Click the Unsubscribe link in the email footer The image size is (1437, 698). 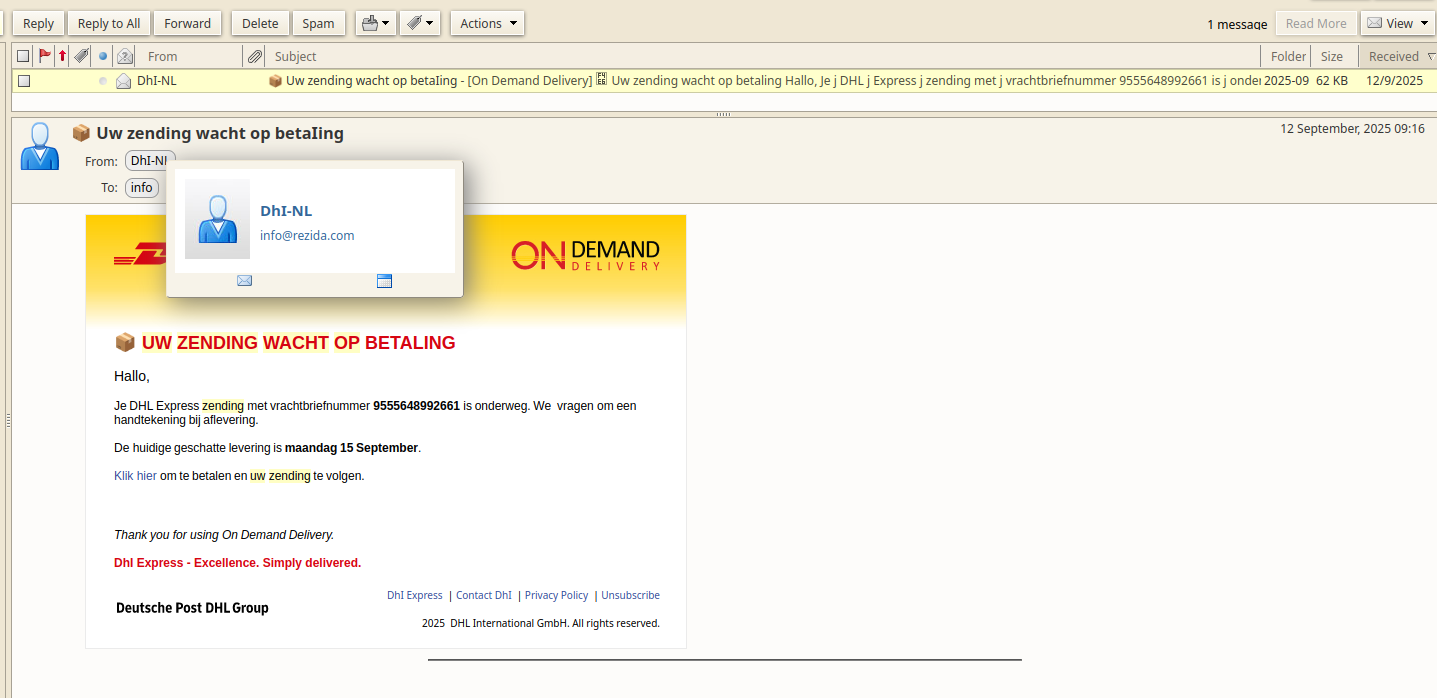click(x=630, y=595)
